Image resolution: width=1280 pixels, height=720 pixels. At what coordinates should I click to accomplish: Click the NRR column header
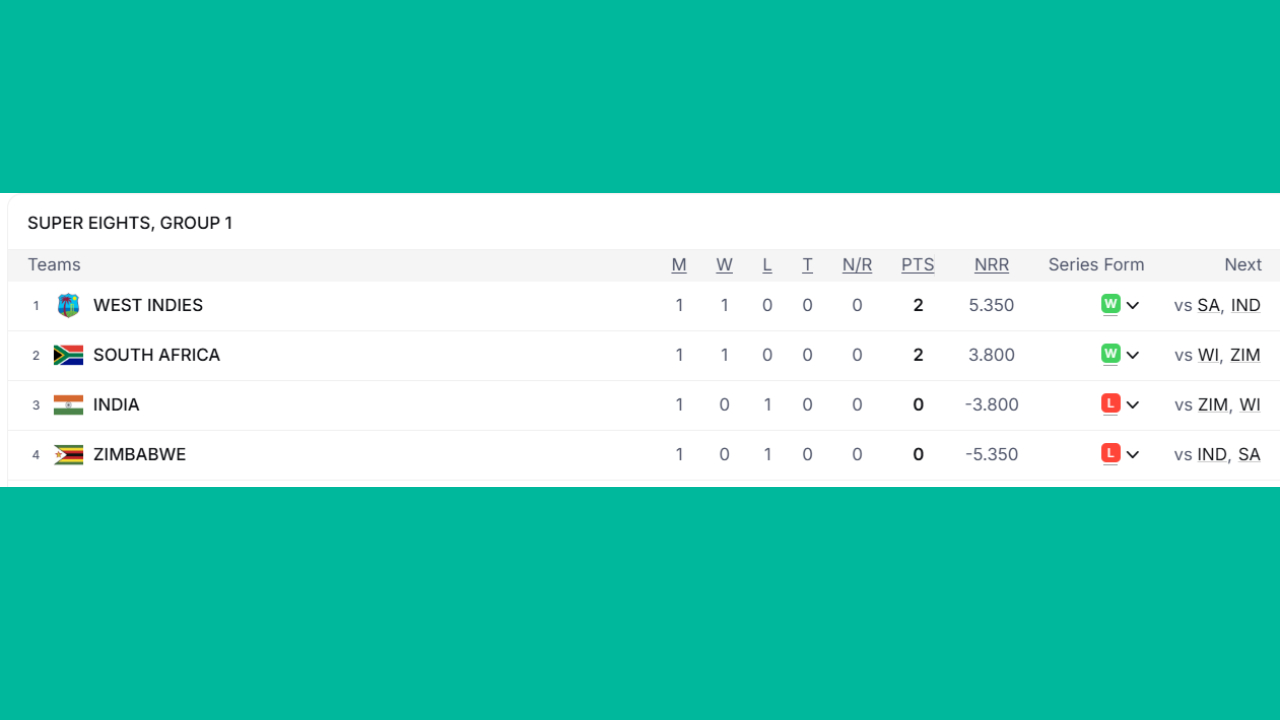click(x=991, y=265)
